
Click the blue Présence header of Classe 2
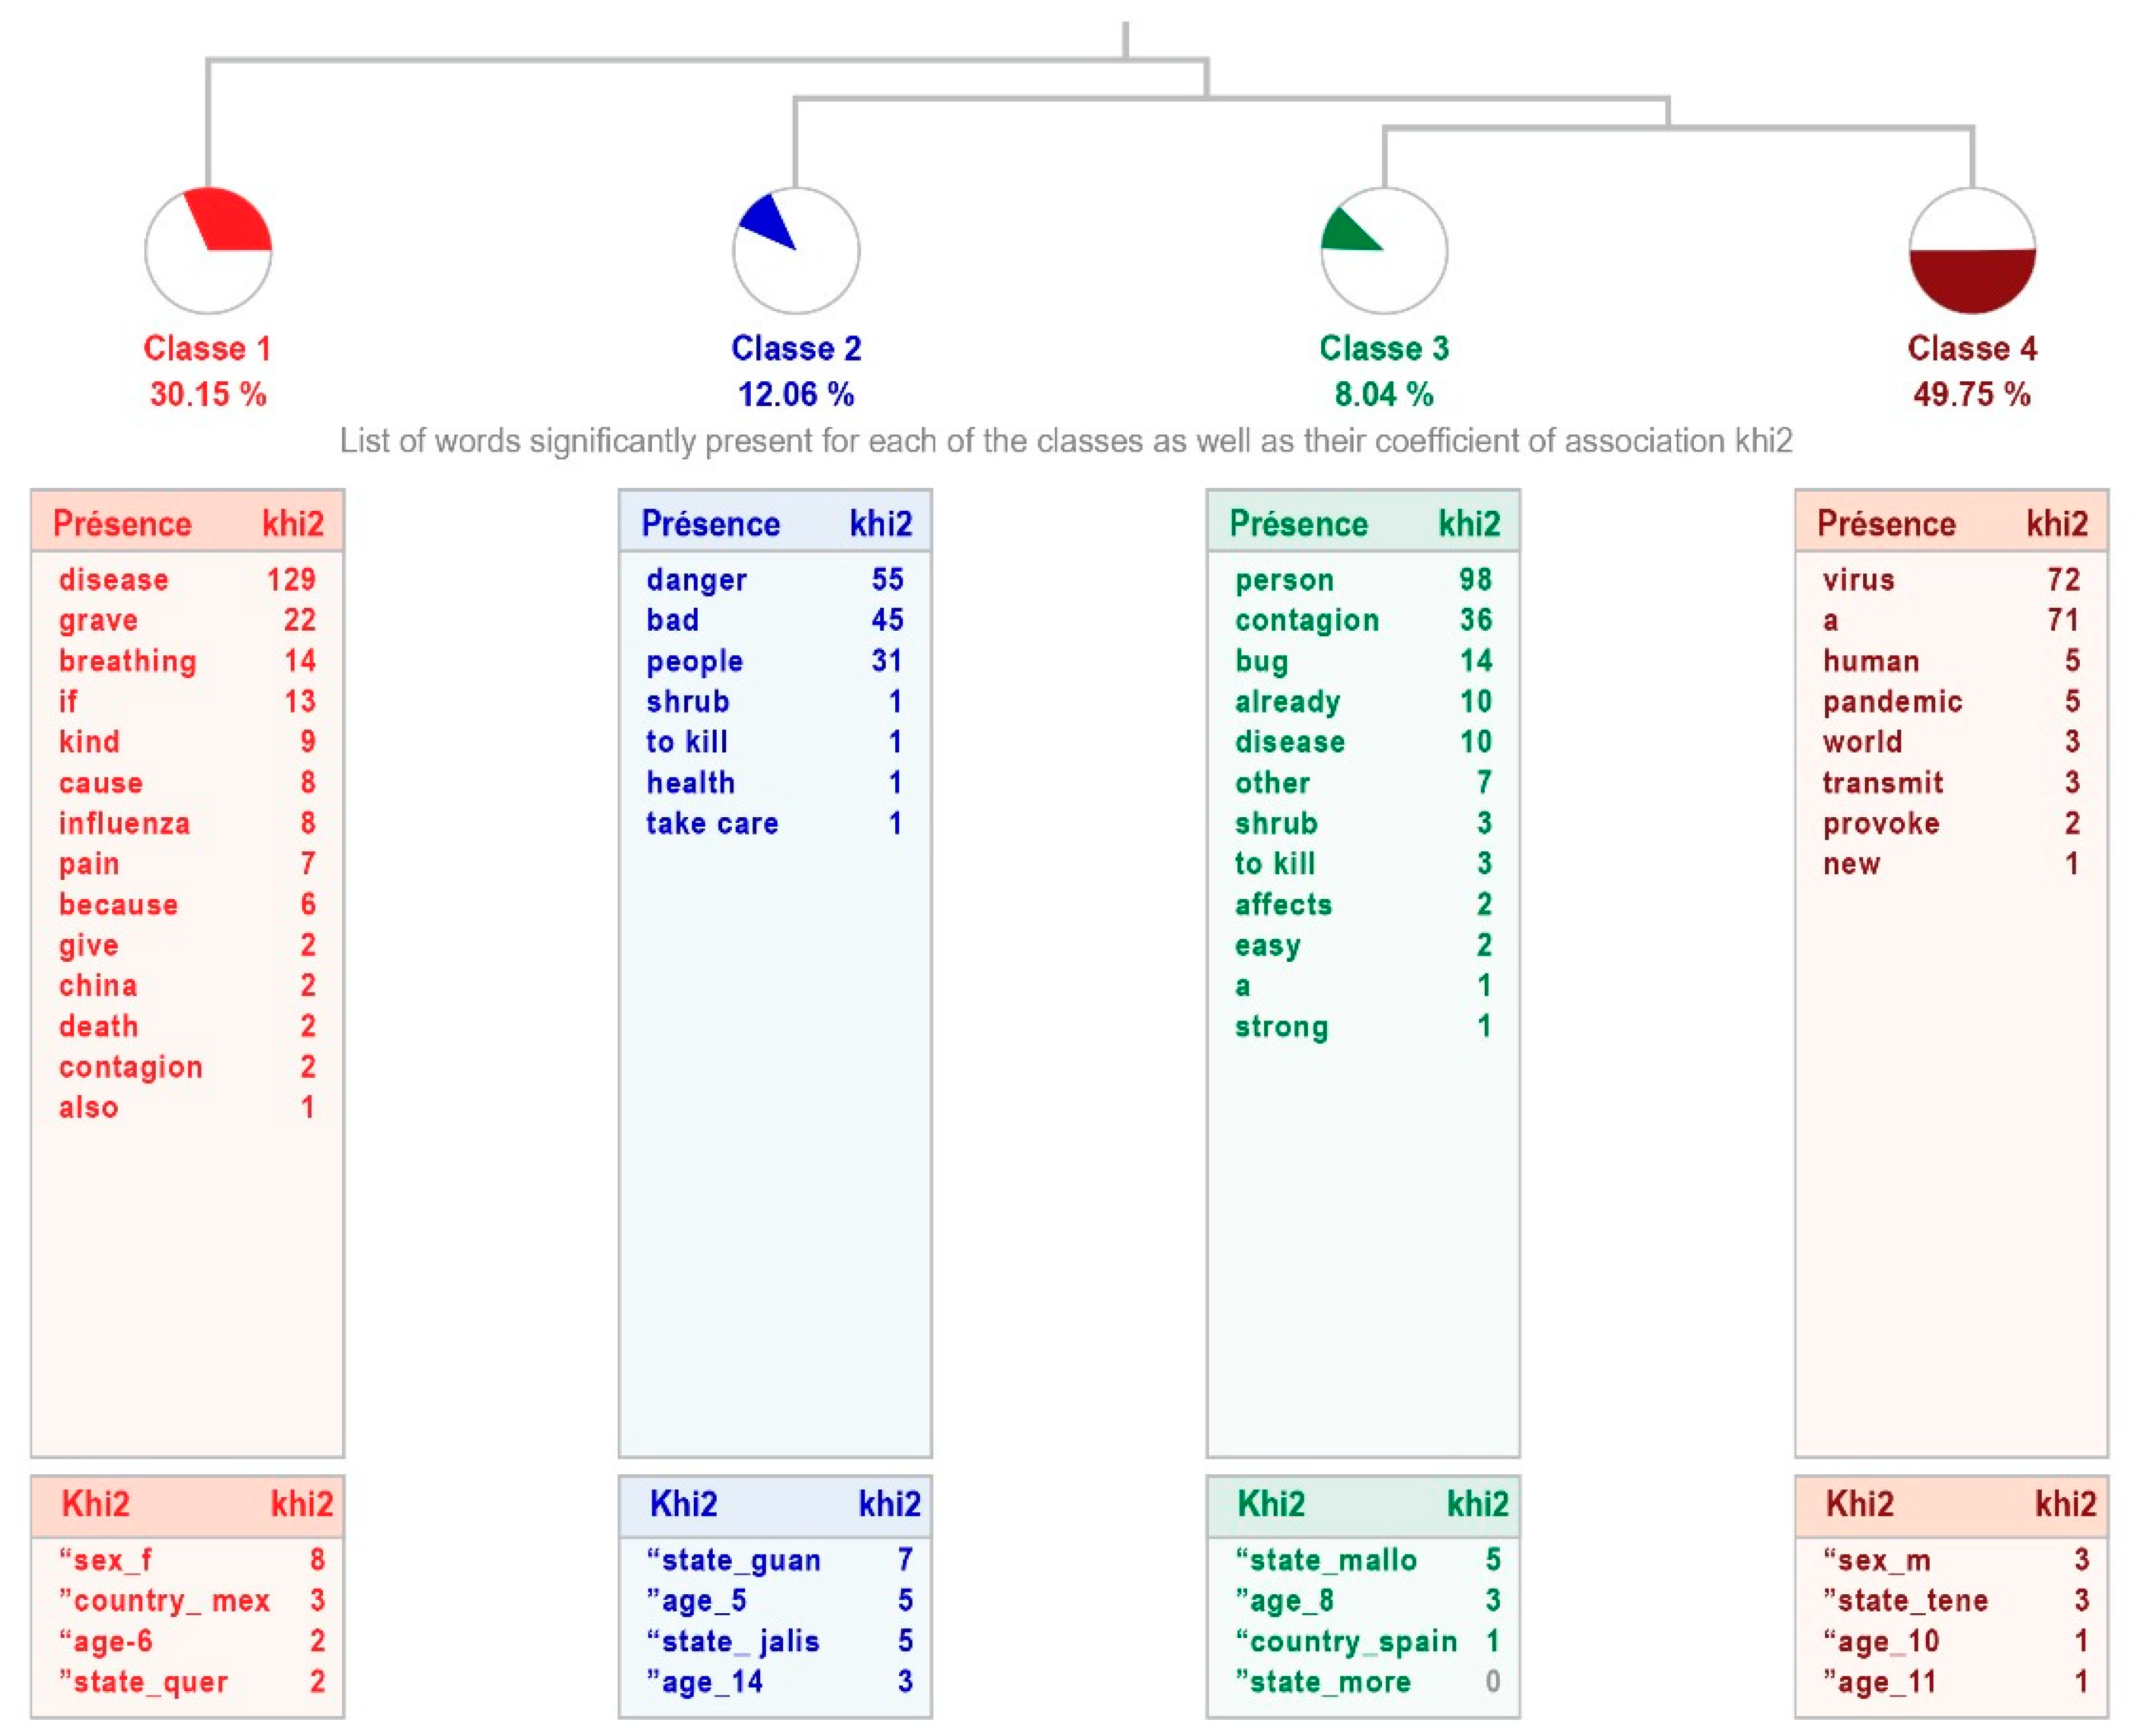click(710, 523)
